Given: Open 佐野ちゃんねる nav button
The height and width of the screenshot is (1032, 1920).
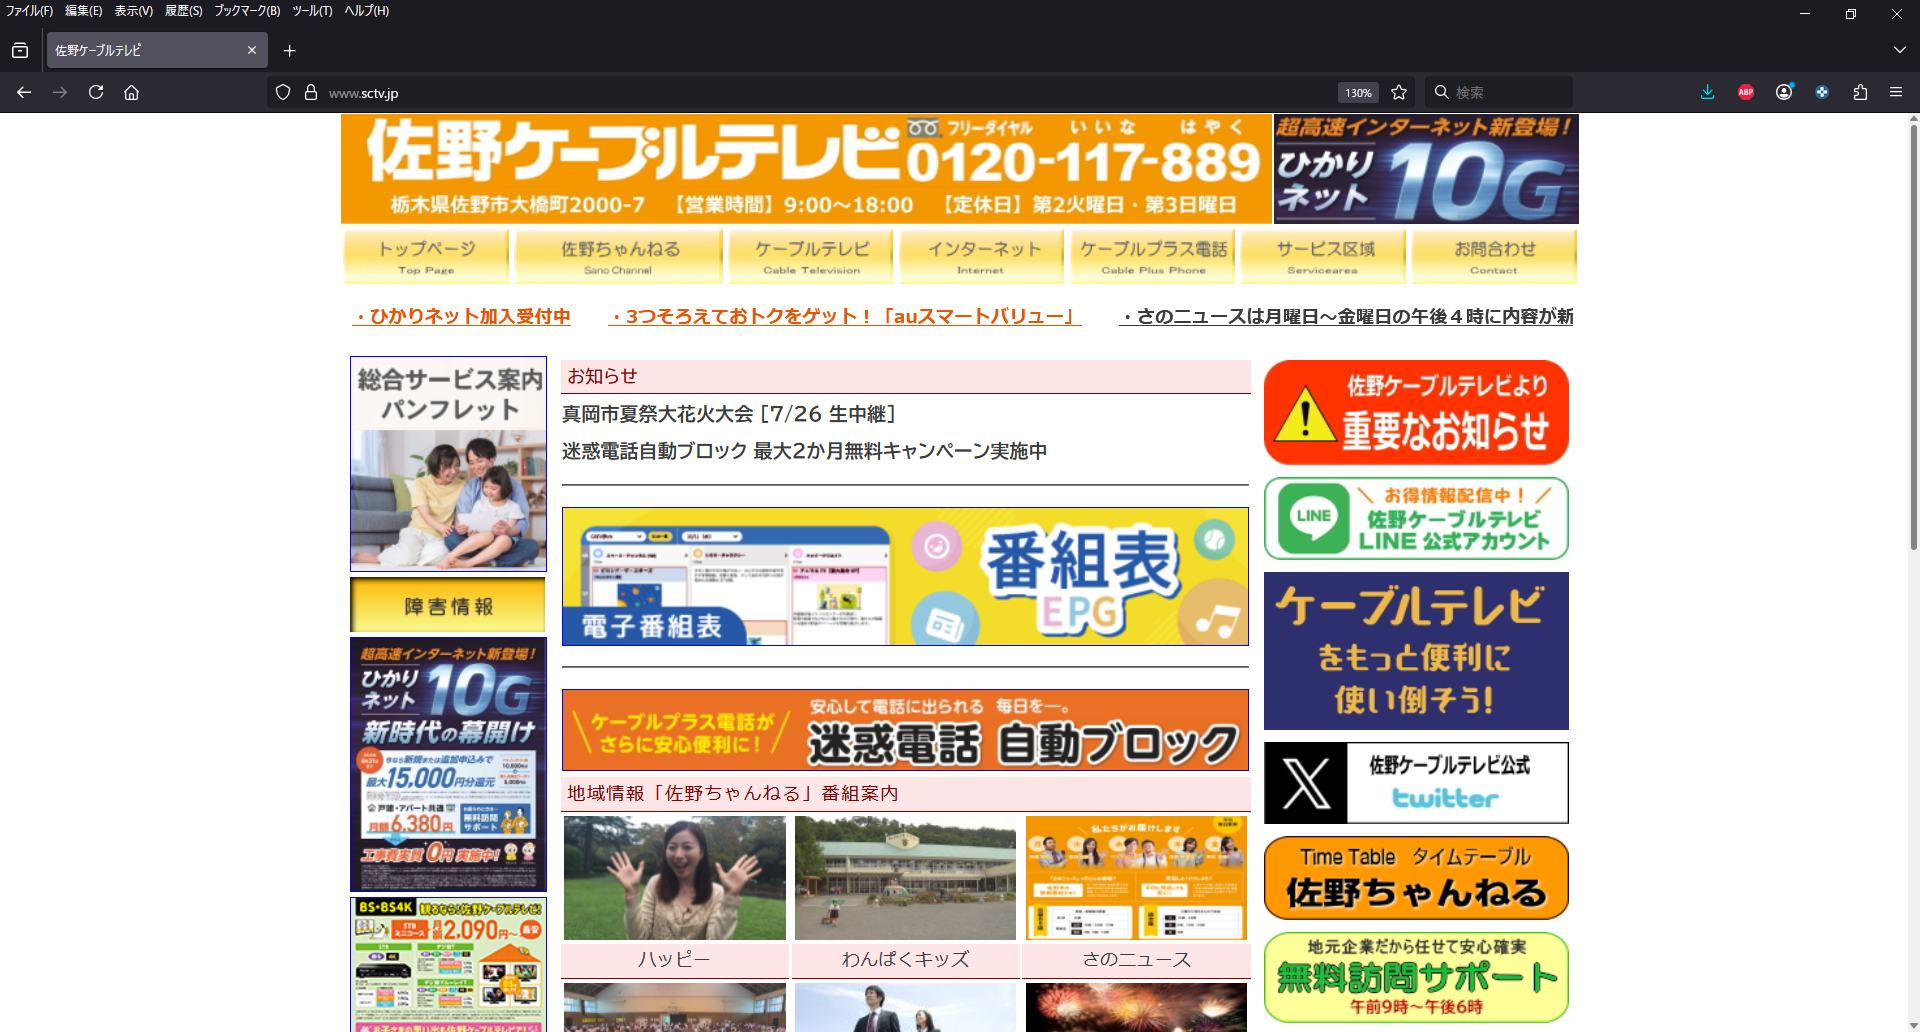Looking at the screenshot, I should point(619,257).
